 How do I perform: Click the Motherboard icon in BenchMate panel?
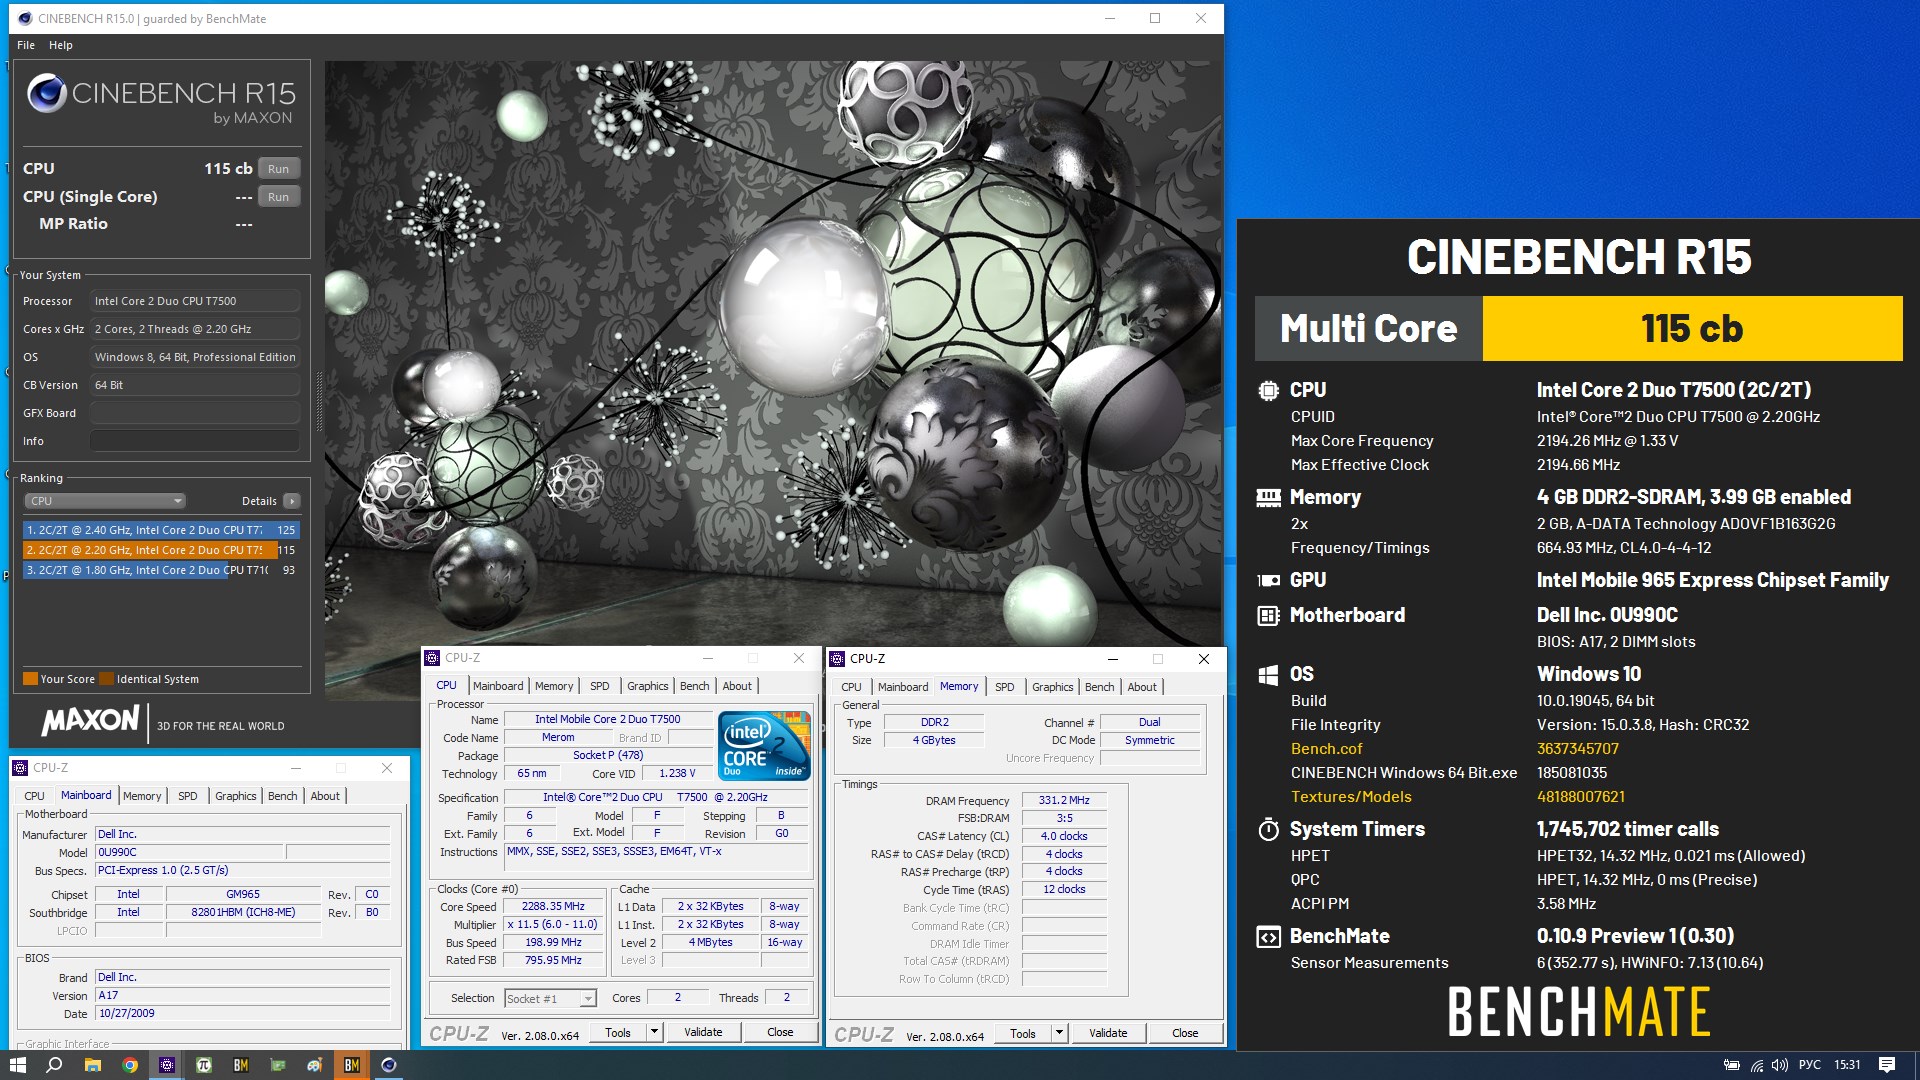tap(1268, 615)
